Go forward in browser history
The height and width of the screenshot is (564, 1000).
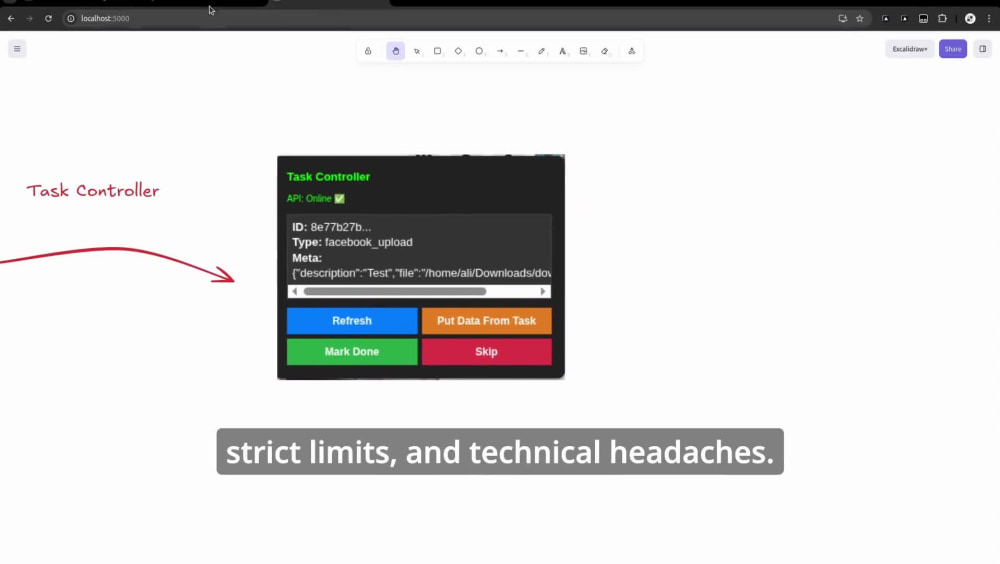pos(29,19)
